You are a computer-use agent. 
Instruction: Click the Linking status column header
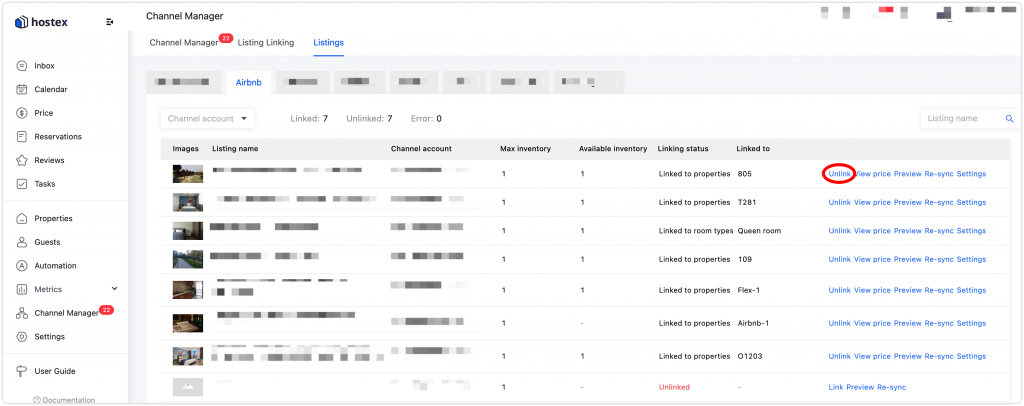click(683, 148)
